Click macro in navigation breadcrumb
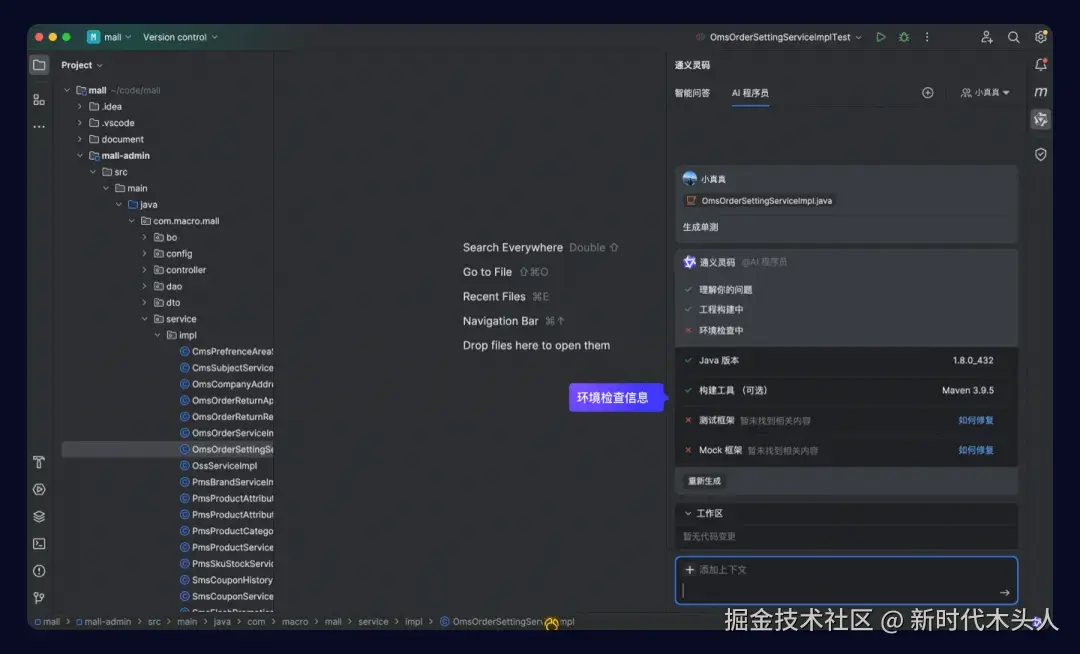 [295, 622]
